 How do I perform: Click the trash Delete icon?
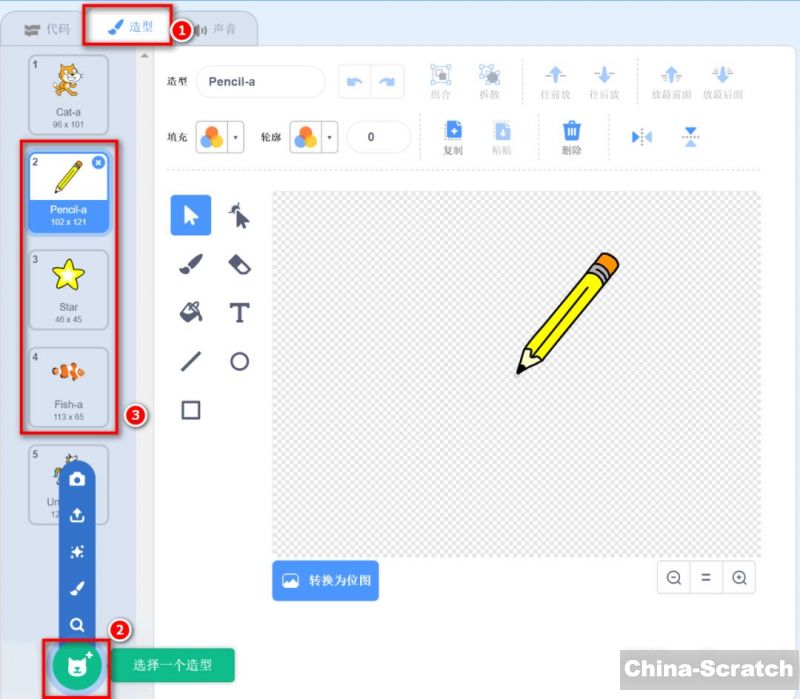click(x=571, y=136)
